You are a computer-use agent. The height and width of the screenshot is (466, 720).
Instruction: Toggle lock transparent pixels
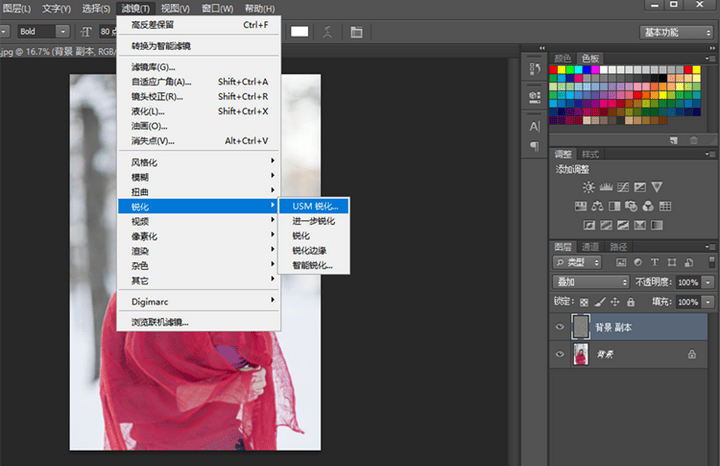tap(584, 302)
